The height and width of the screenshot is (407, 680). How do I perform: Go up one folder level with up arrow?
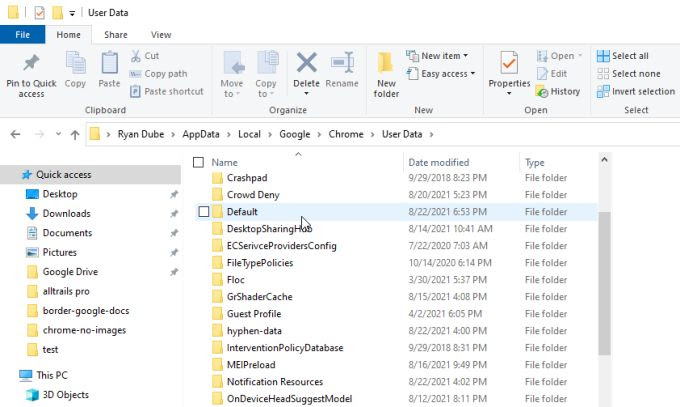[x=75, y=135]
